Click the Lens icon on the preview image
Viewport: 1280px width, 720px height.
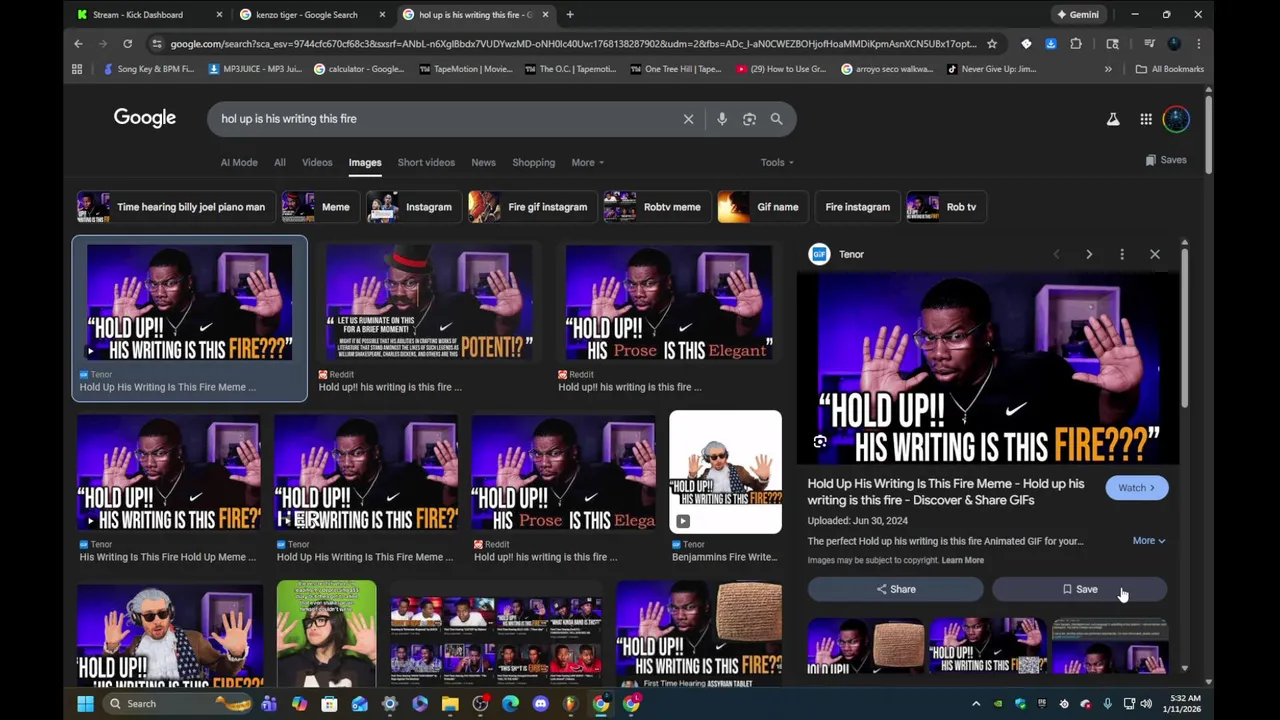pos(820,442)
